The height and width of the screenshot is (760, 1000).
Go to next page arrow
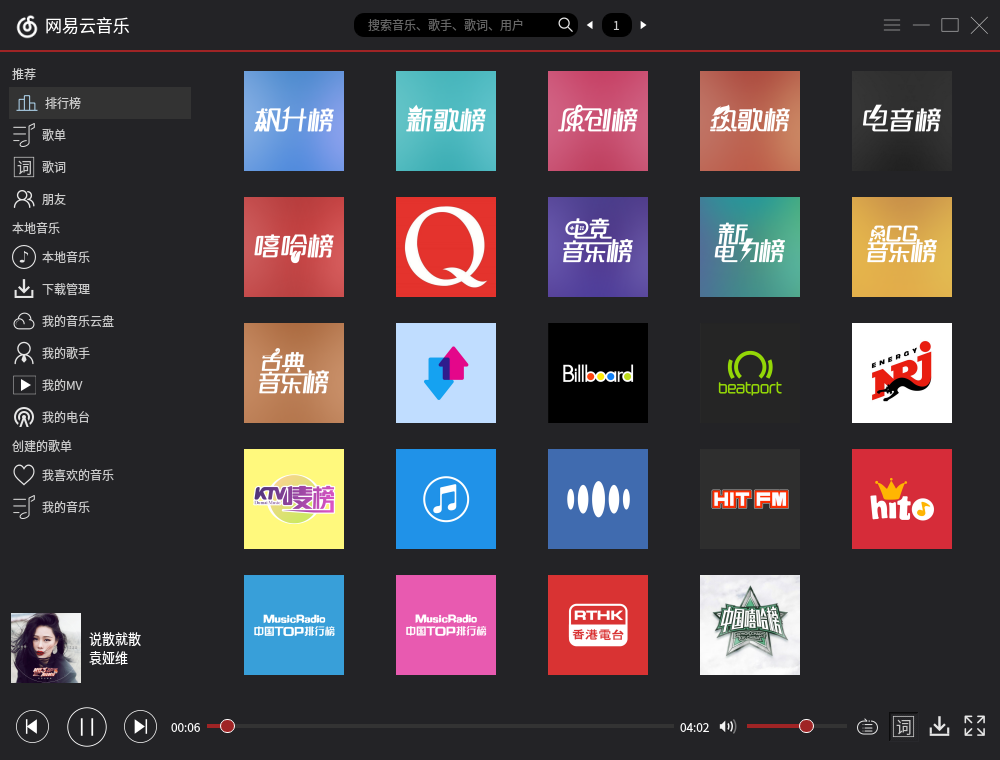643,25
